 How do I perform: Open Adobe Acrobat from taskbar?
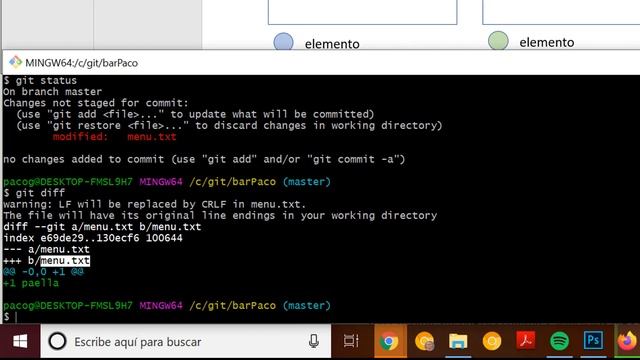[x=526, y=341]
